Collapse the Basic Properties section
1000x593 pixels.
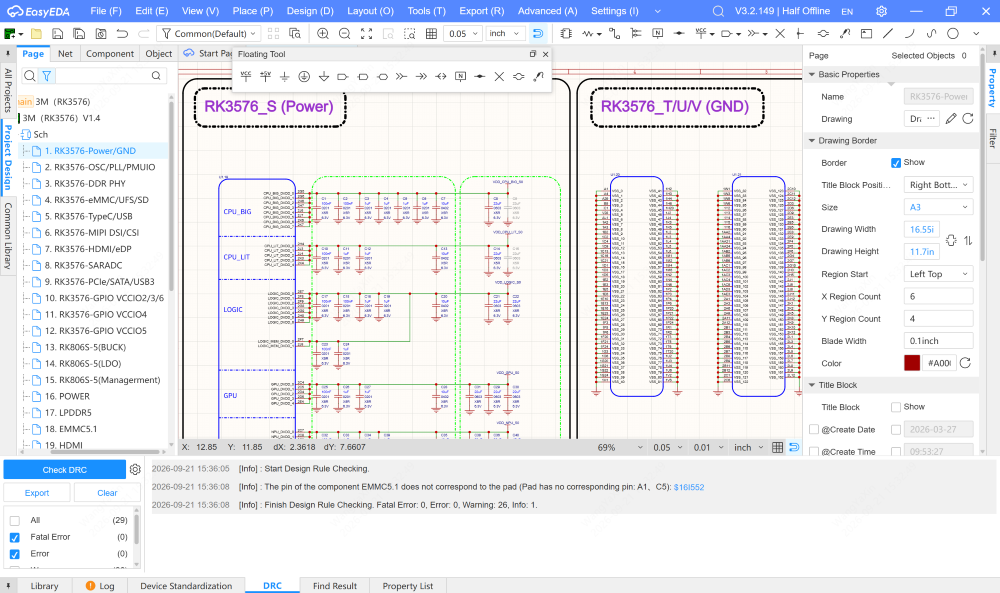pyautogui.click(x=812, y=75)
